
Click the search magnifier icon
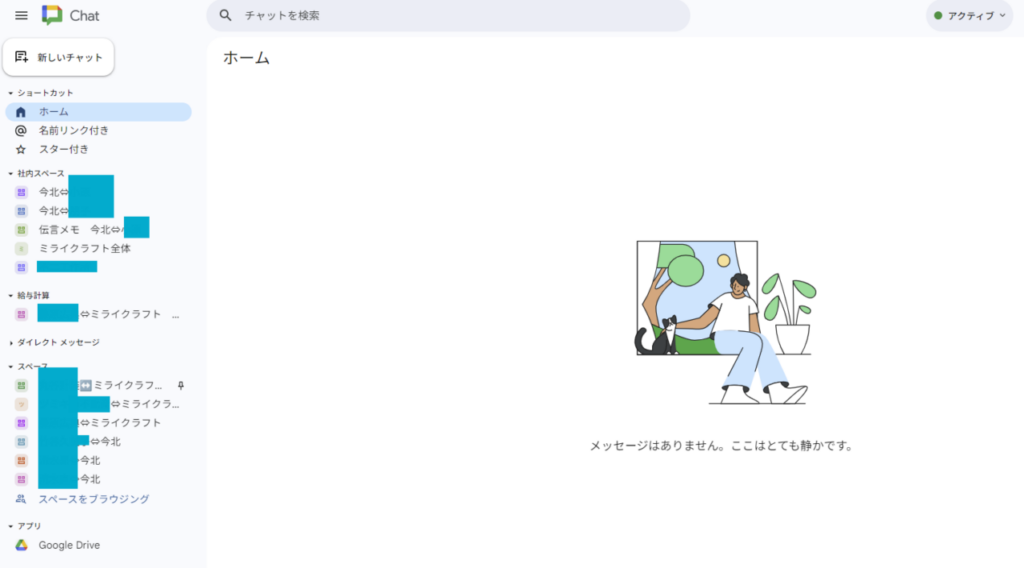(226, 16)
